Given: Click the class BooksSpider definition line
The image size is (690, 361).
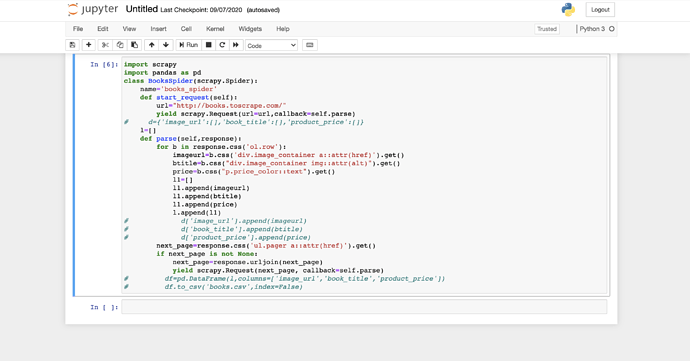Looking at the screenshot, I should click(191, 81).
